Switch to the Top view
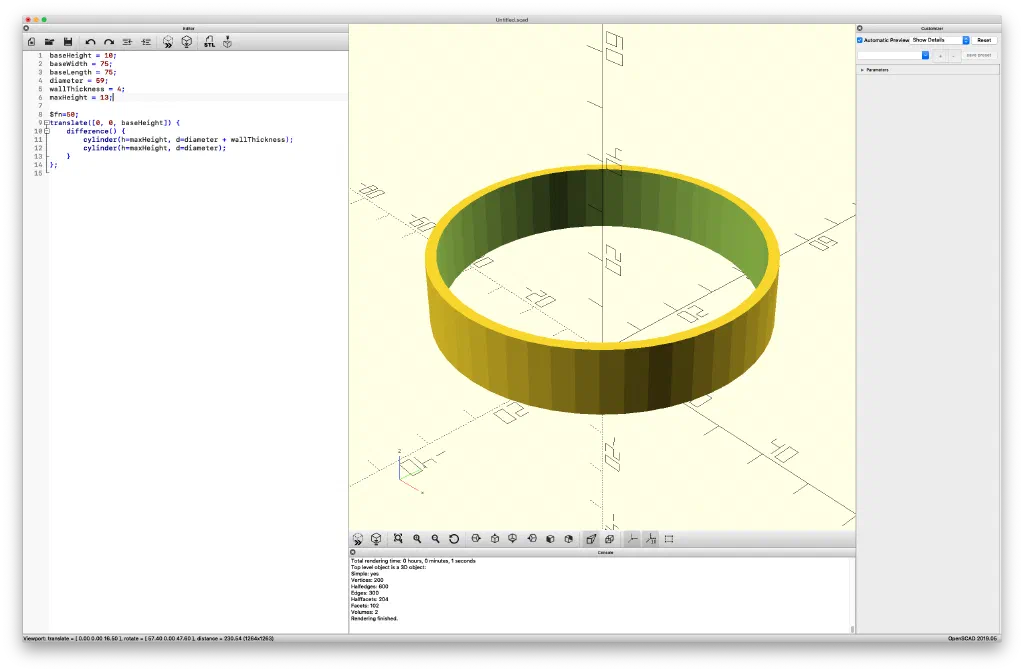 (x=494, y=539)
